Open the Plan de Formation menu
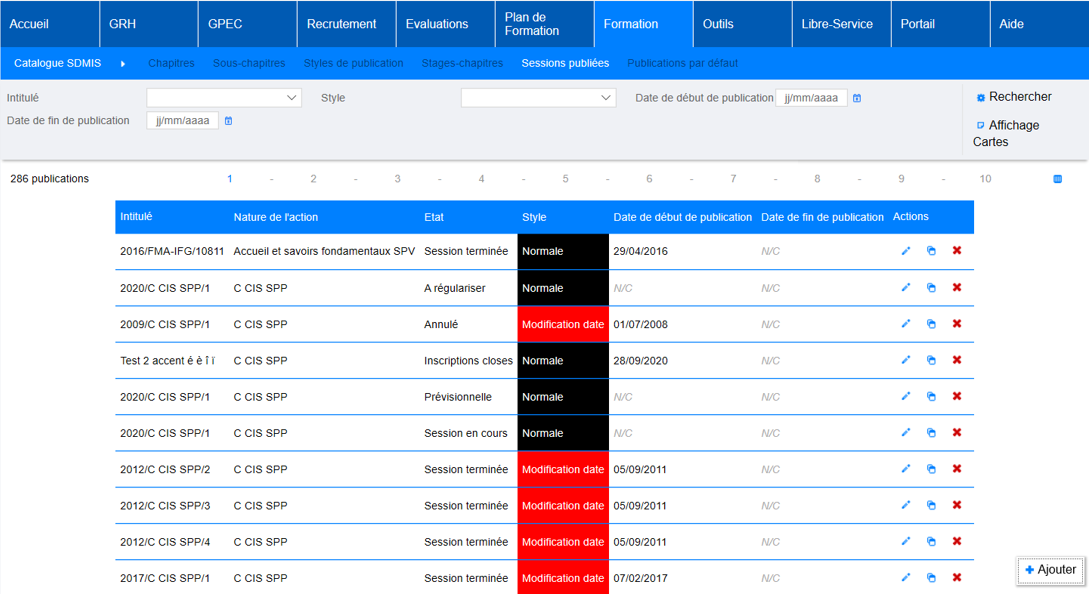 (543, 24)
